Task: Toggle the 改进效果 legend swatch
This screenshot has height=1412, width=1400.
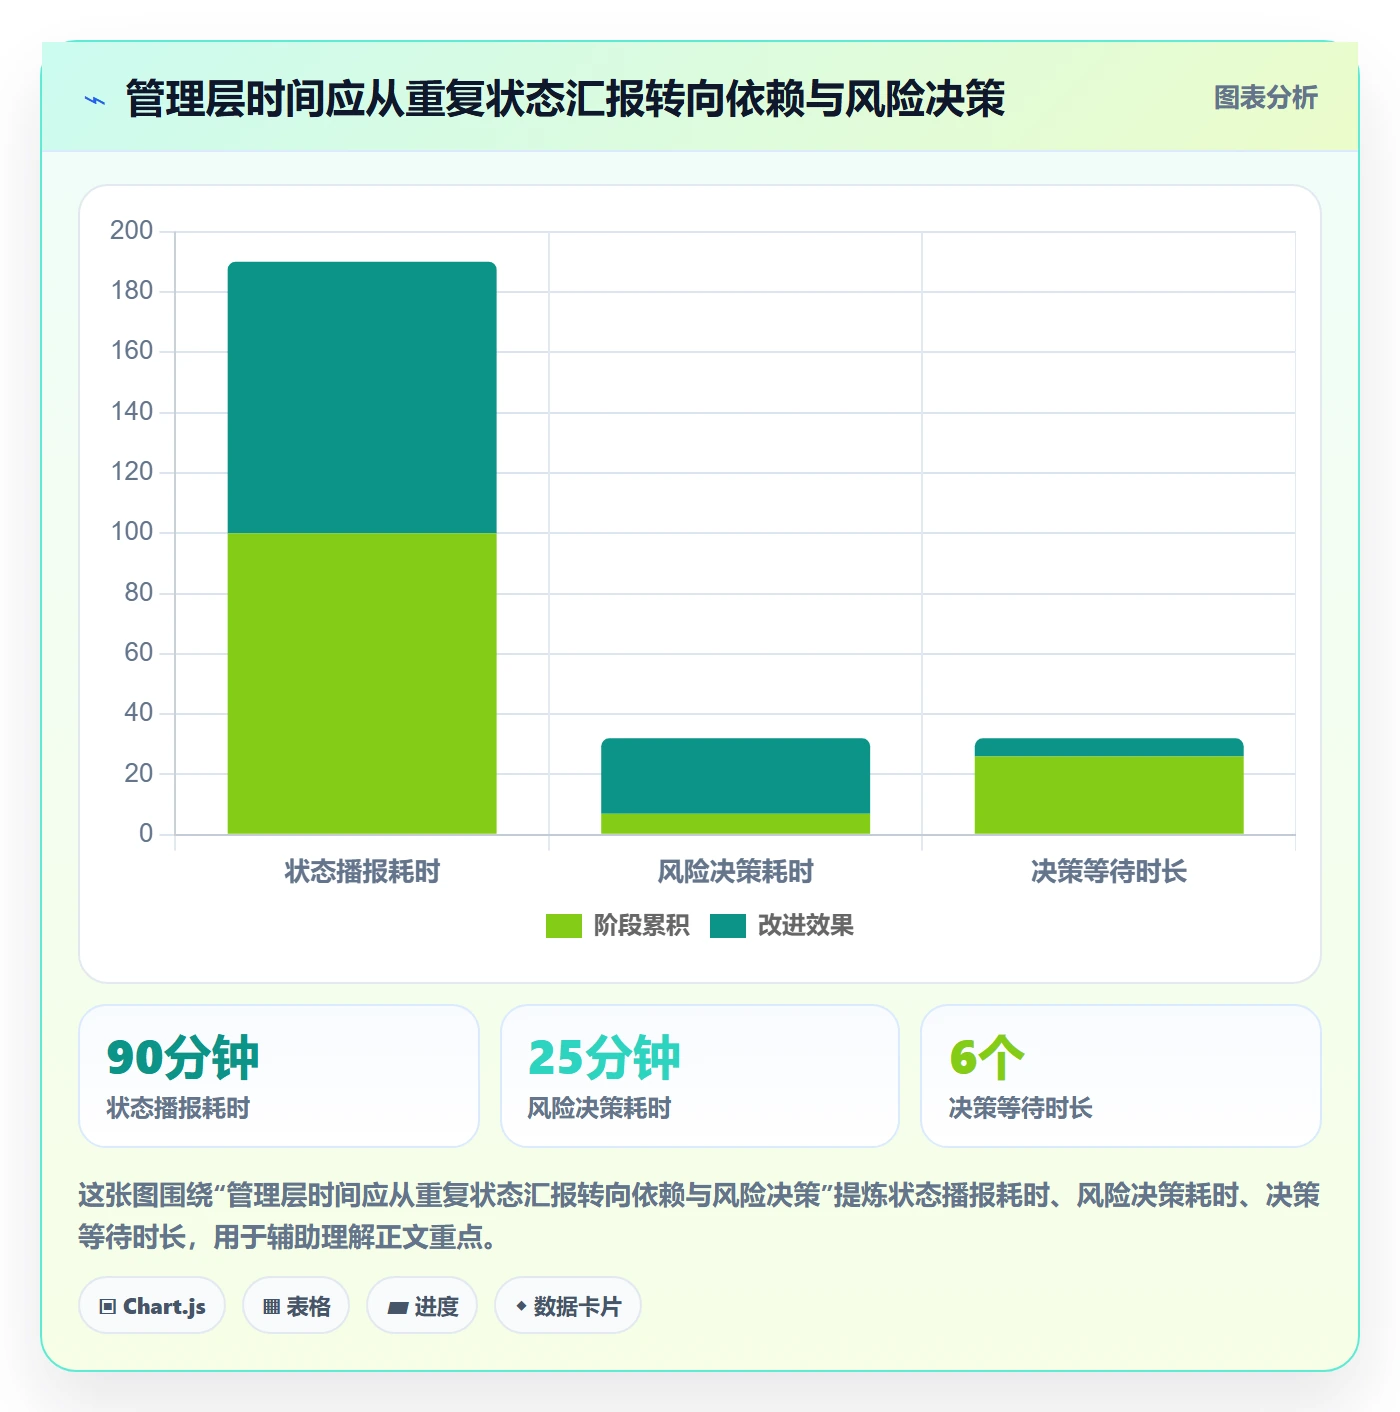Action: [728, 926]
